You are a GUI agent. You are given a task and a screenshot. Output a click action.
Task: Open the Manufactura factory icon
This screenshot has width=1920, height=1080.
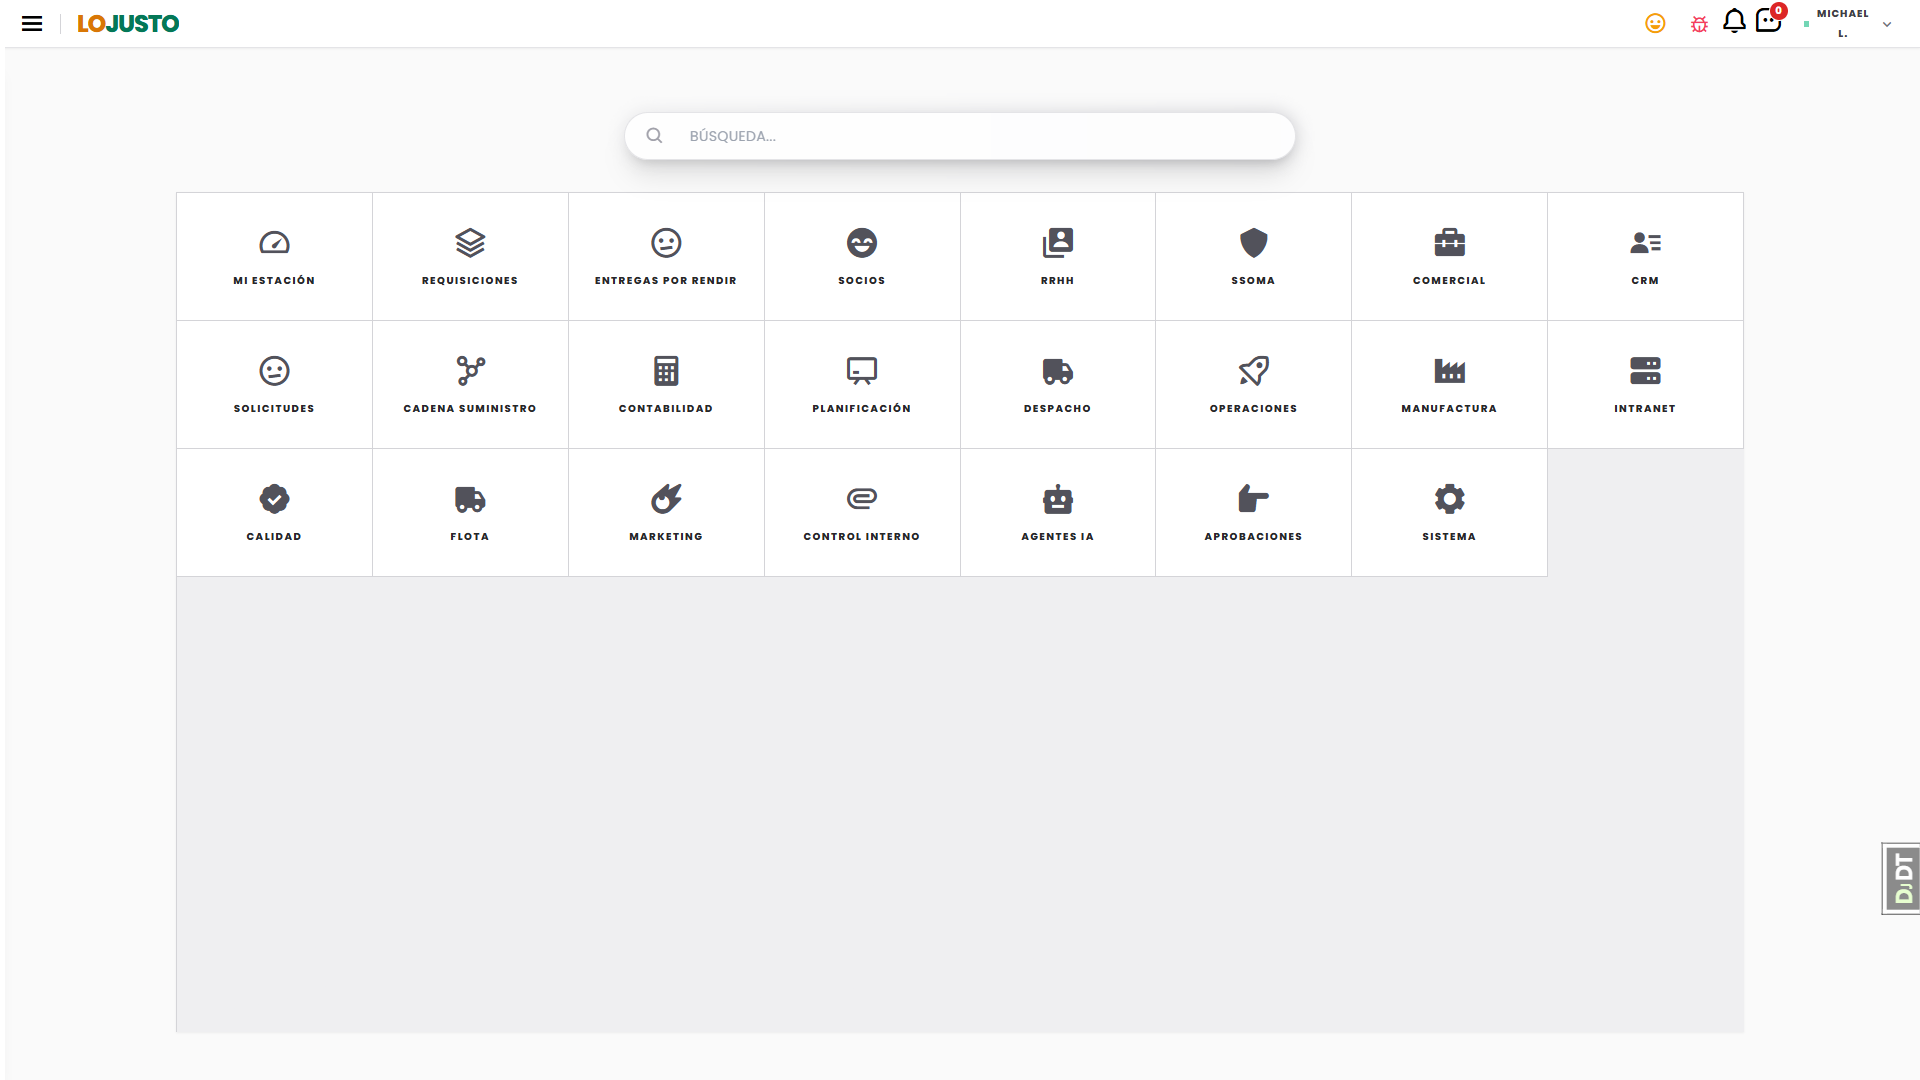click(1449, 371)
